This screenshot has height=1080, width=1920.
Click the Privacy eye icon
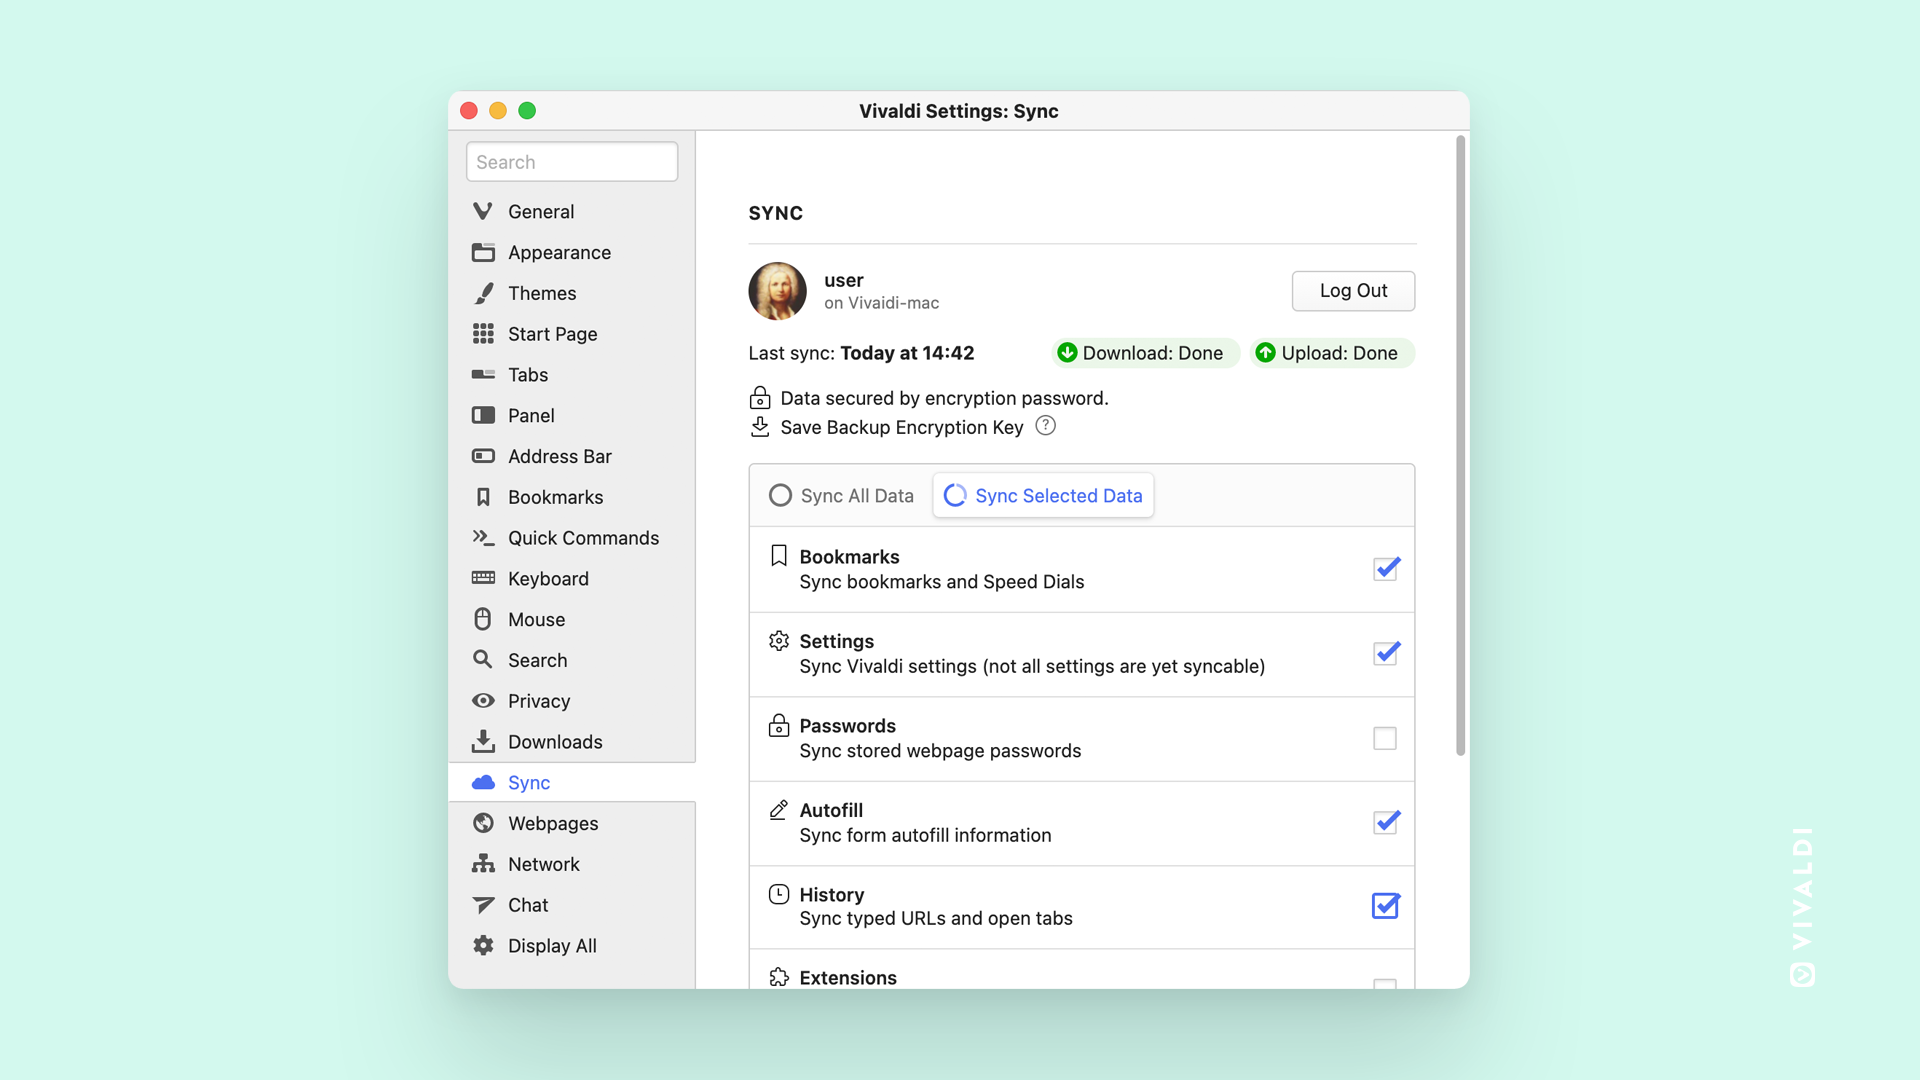(x=484, y=701)
